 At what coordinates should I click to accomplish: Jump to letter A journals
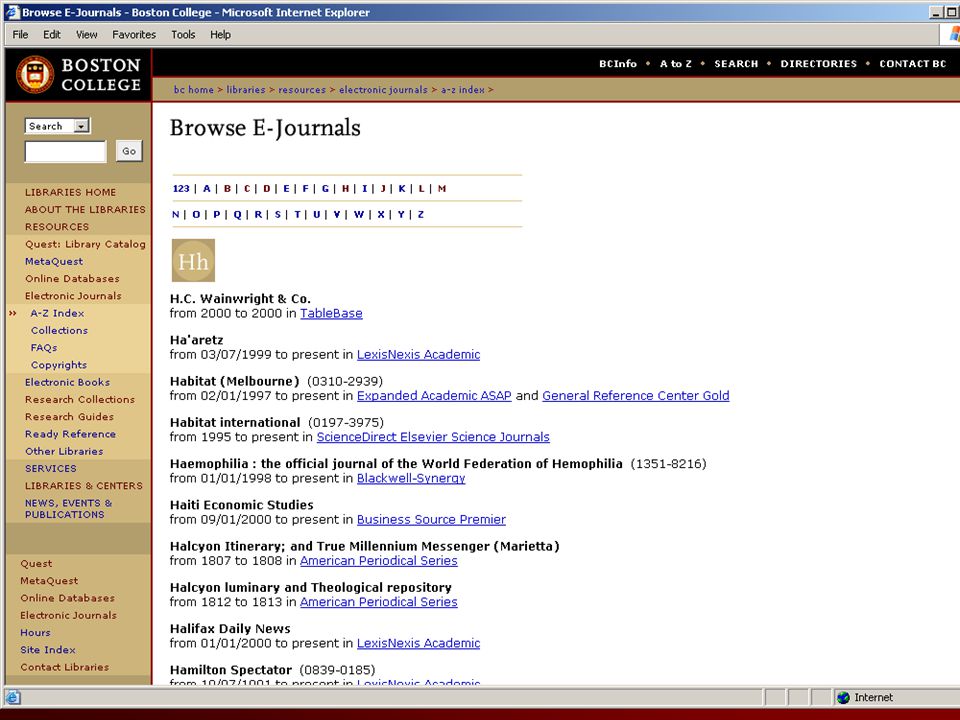coord(207,189)
